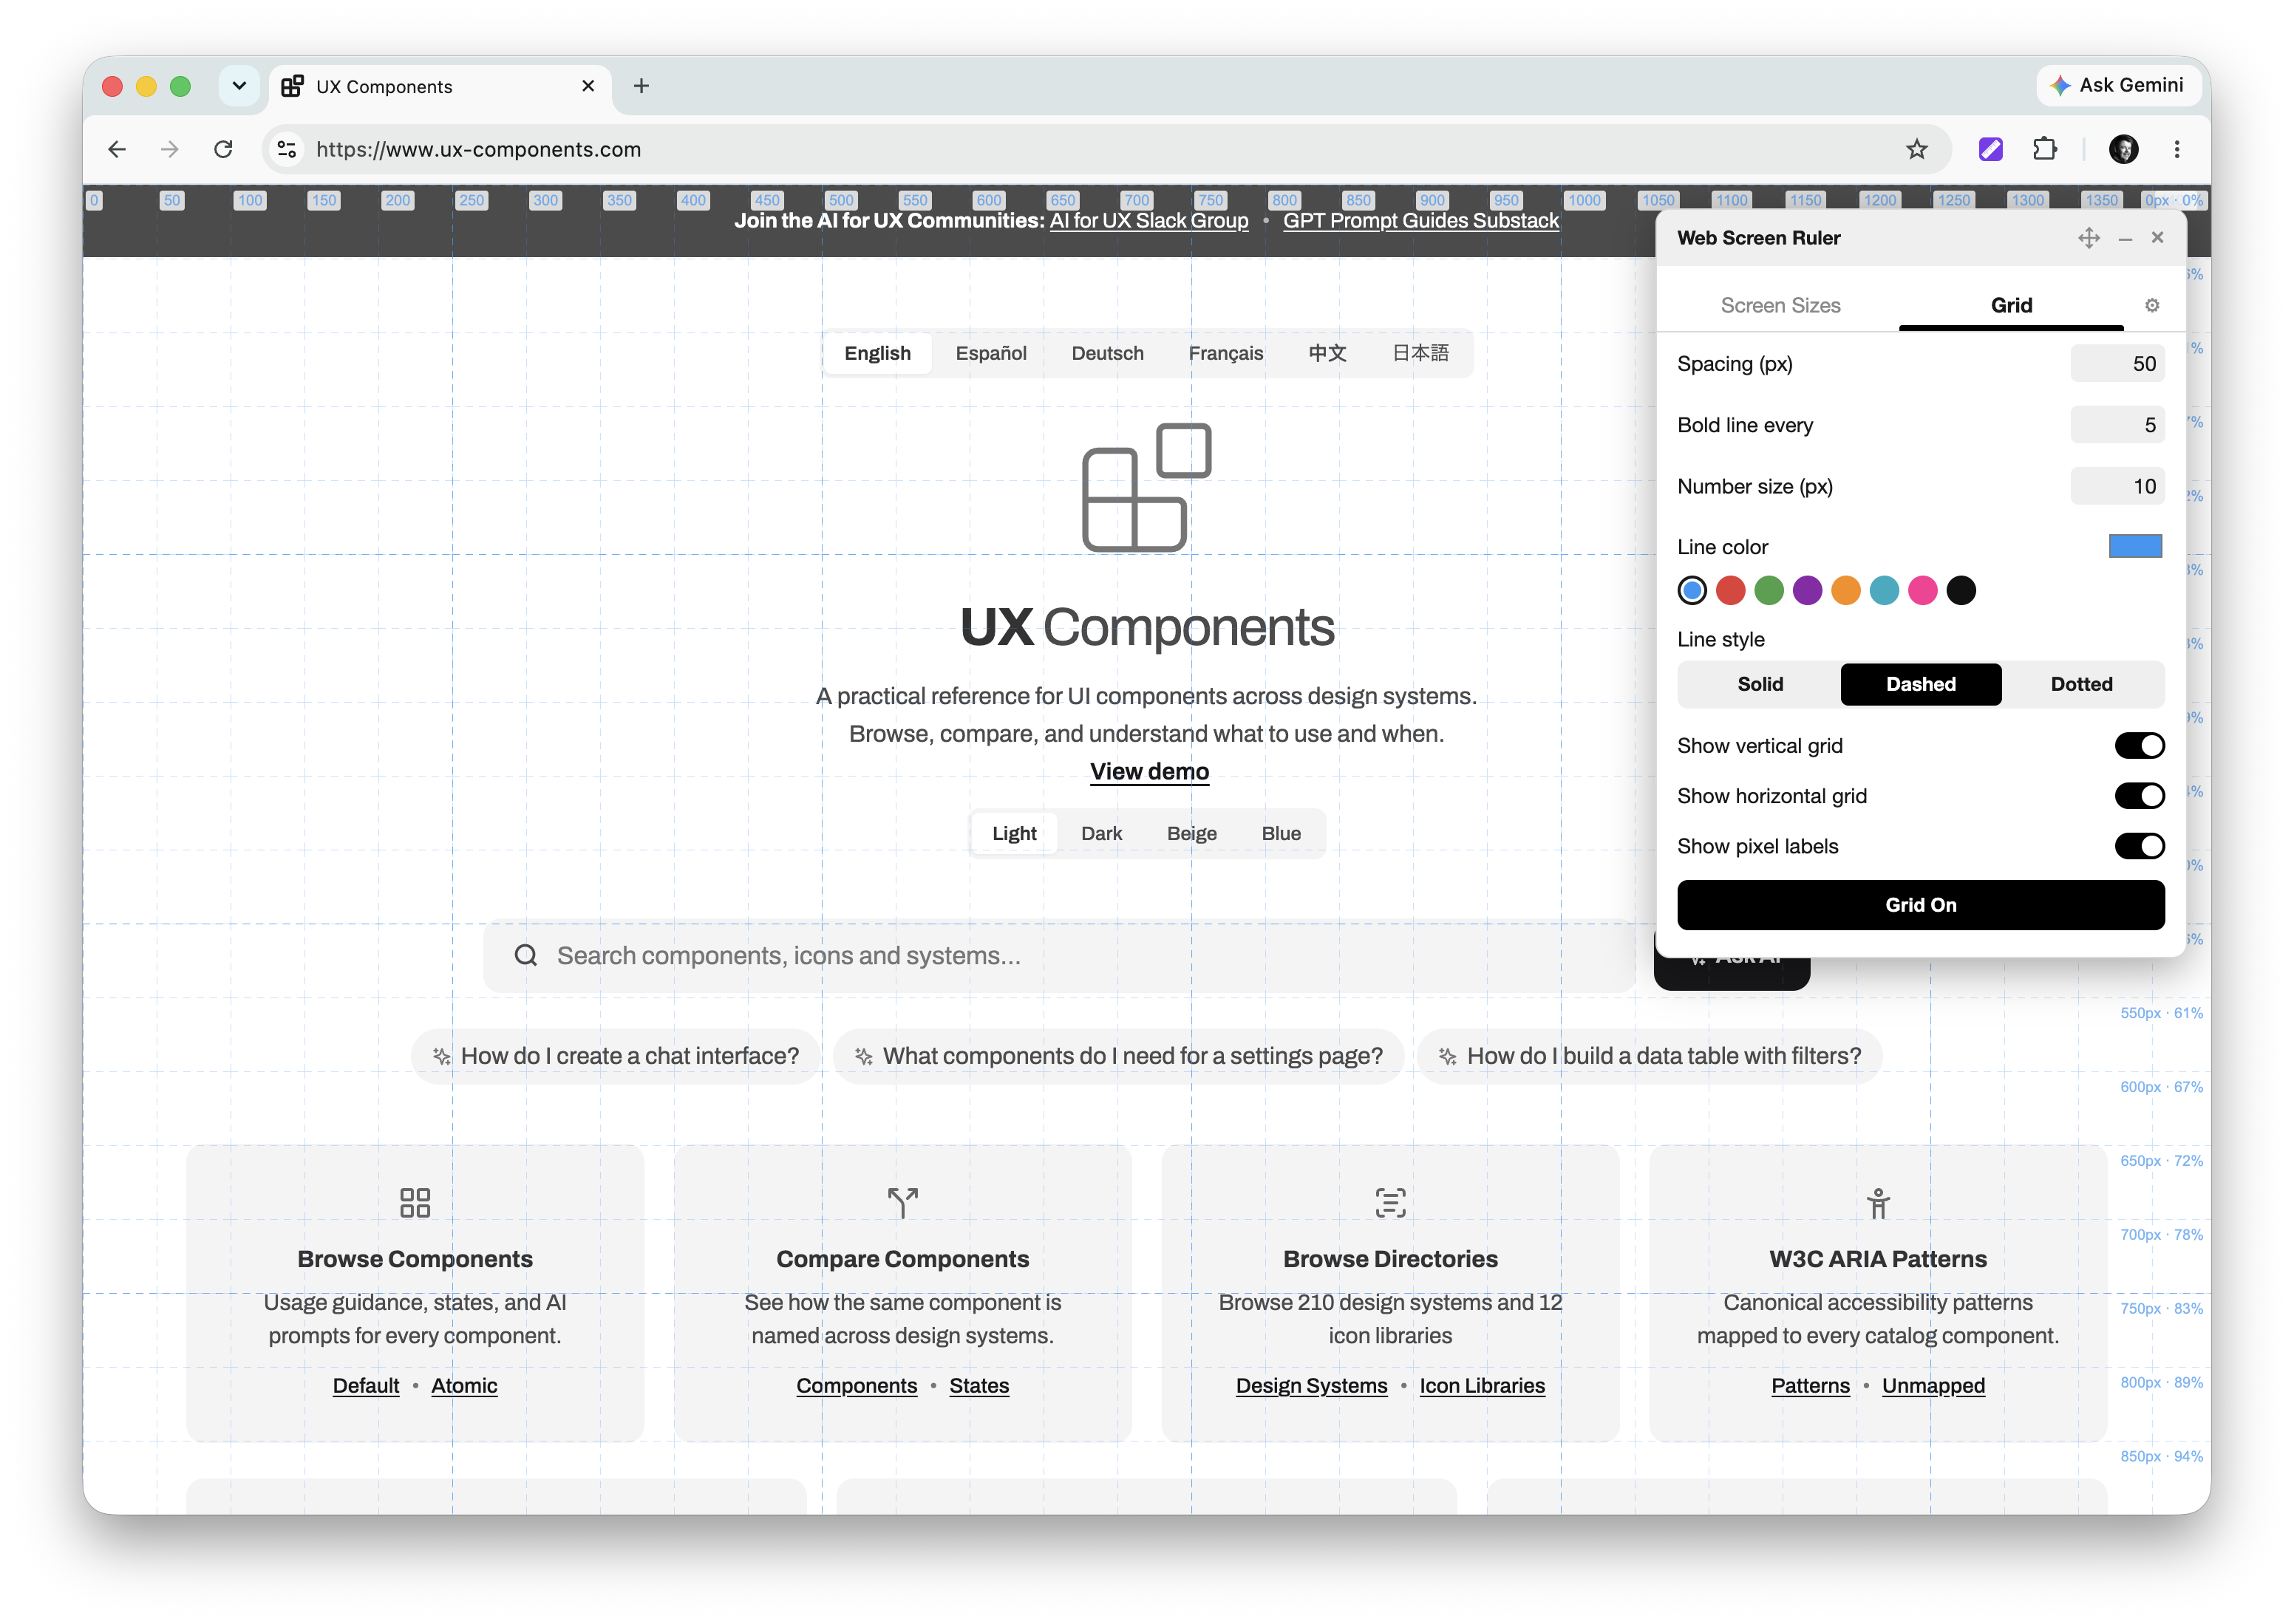Set line style to Solid

(1760, 684)
